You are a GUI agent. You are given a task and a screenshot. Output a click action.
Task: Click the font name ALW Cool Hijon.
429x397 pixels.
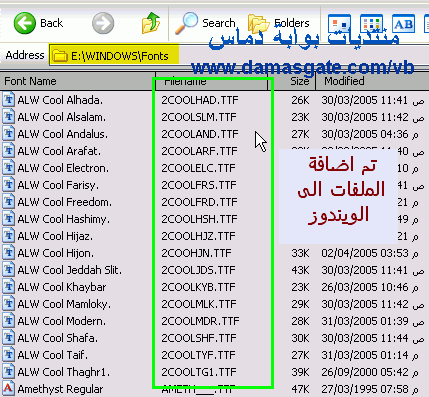[x=56, y=253]
